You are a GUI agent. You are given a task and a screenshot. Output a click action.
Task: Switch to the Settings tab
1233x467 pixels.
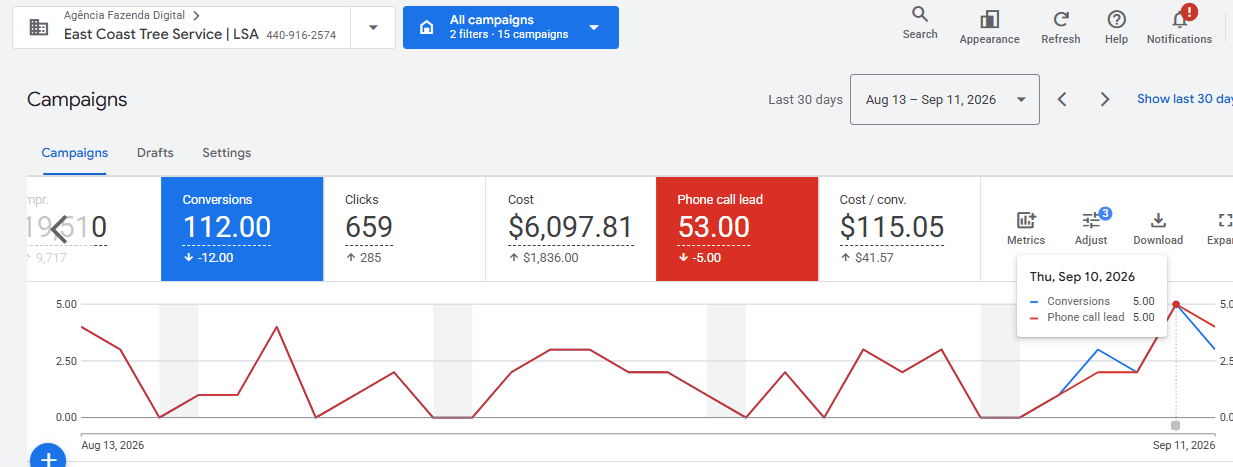point(227,153)
